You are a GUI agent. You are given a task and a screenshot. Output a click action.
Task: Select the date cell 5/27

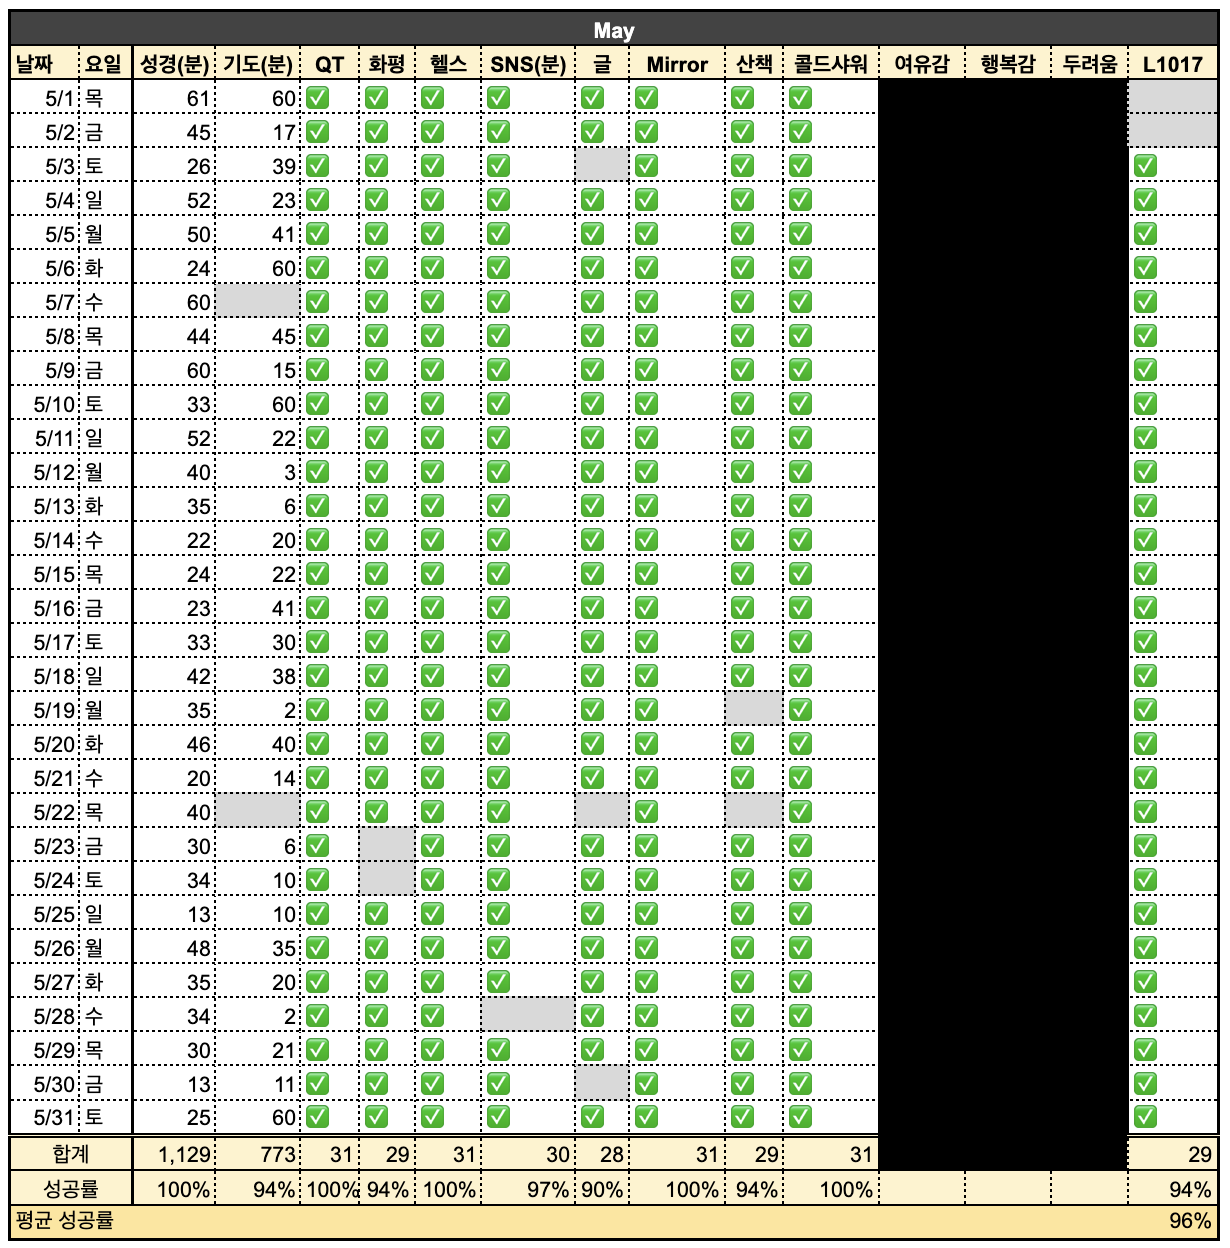[43, 982]
